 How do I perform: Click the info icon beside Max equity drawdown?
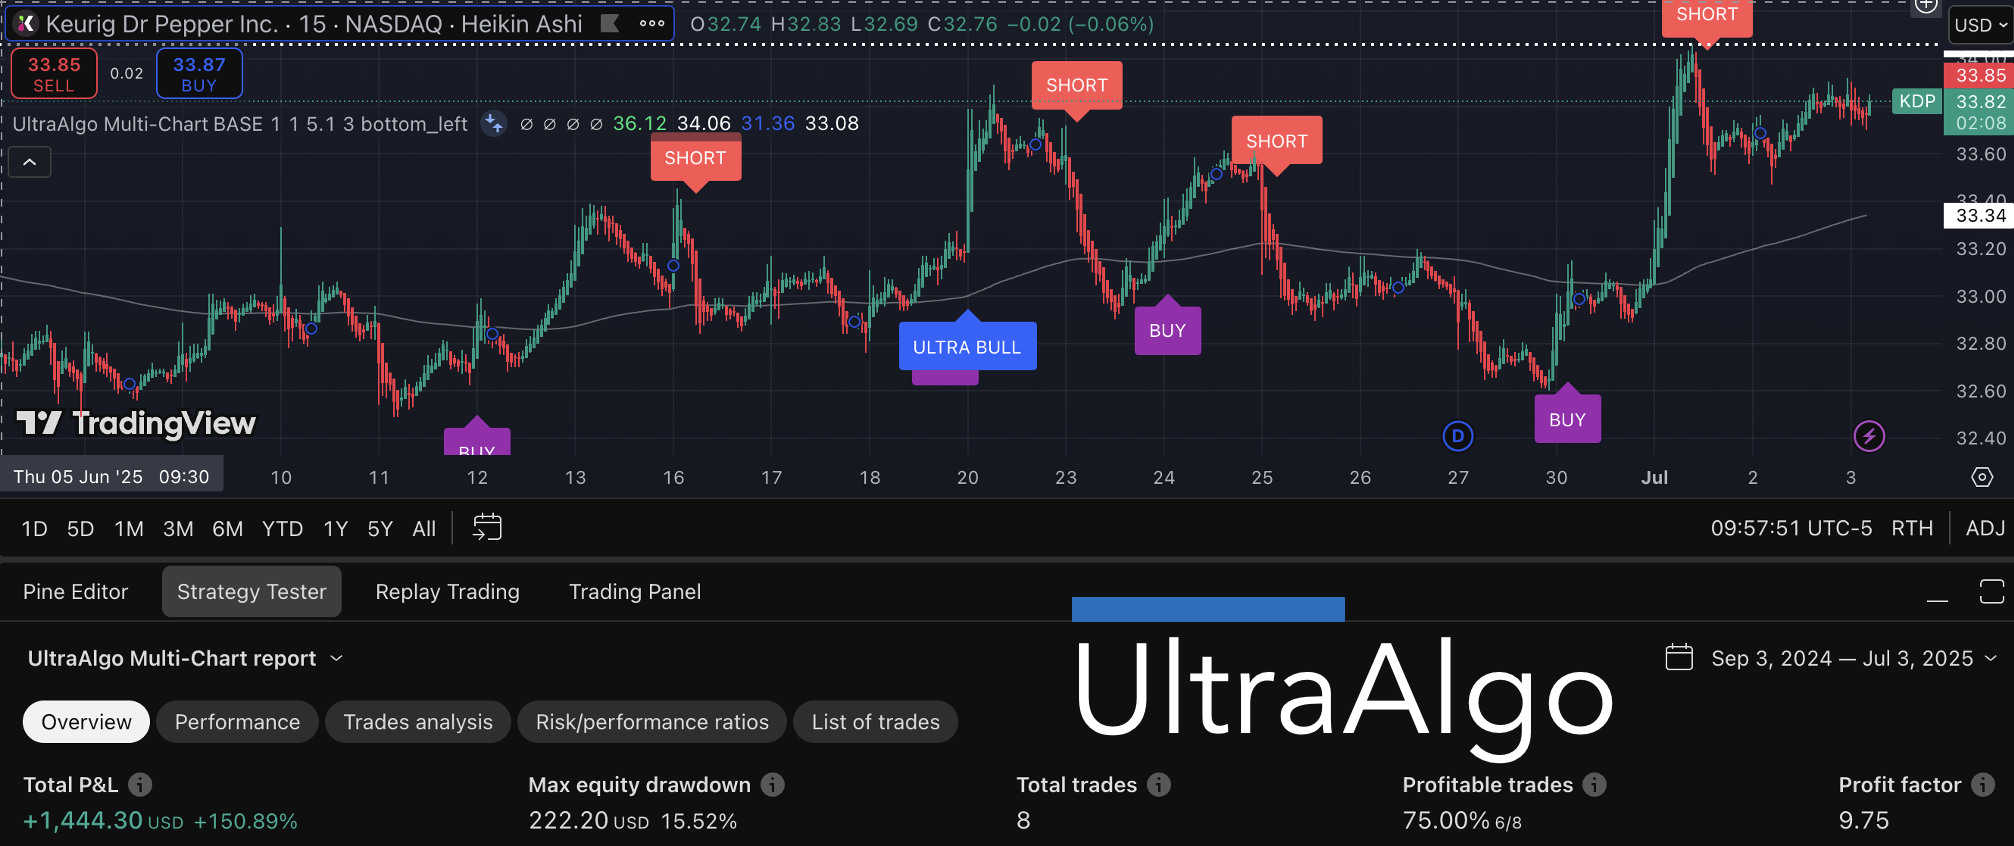772,785
